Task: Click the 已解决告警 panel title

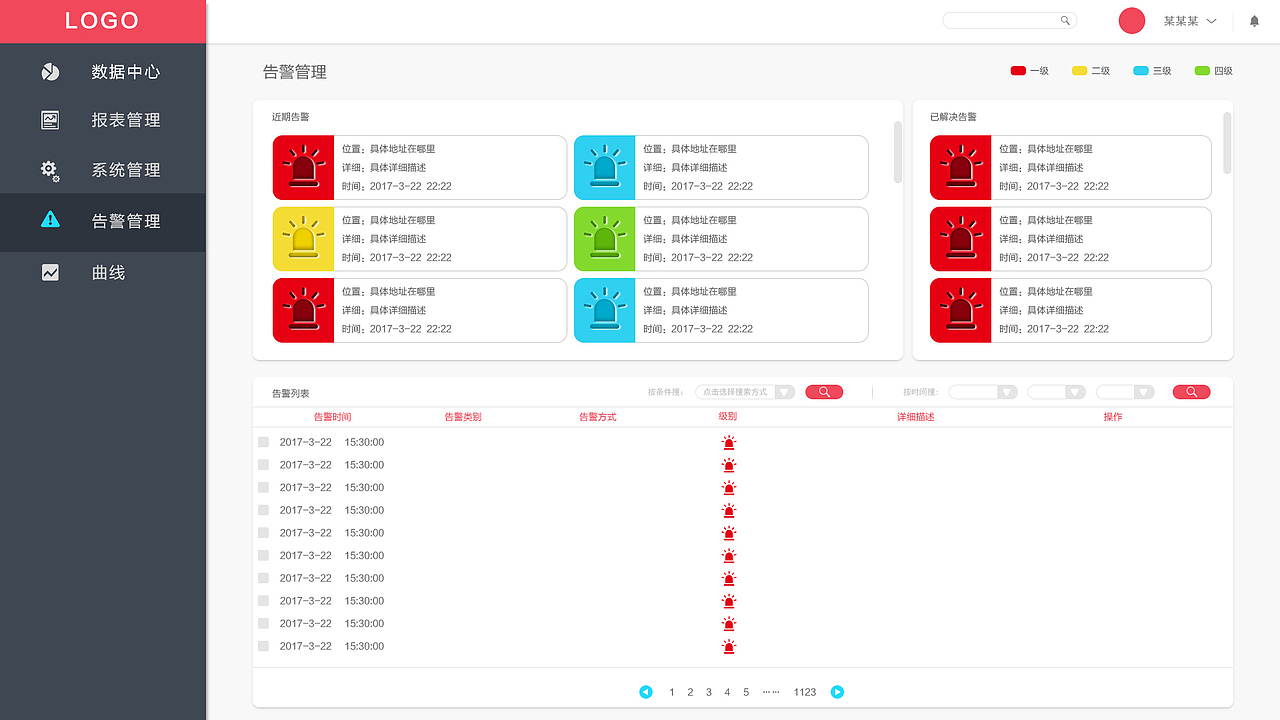Action: 953,117
